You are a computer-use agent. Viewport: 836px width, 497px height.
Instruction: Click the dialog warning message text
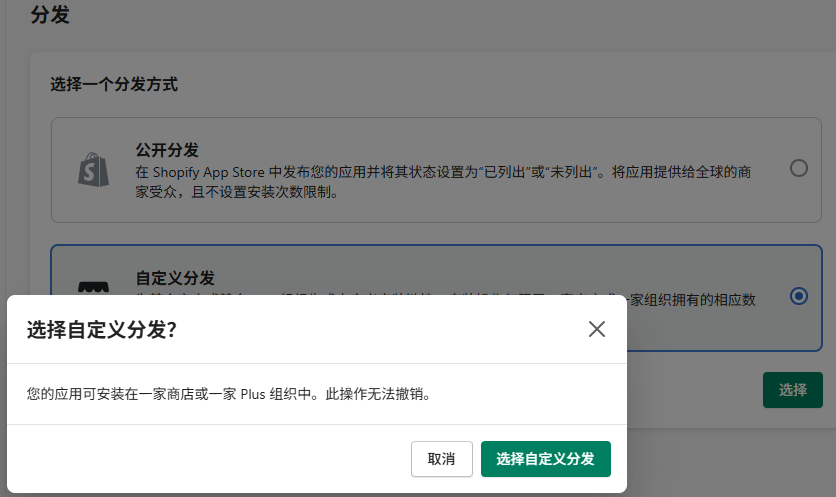click(228, 394)
